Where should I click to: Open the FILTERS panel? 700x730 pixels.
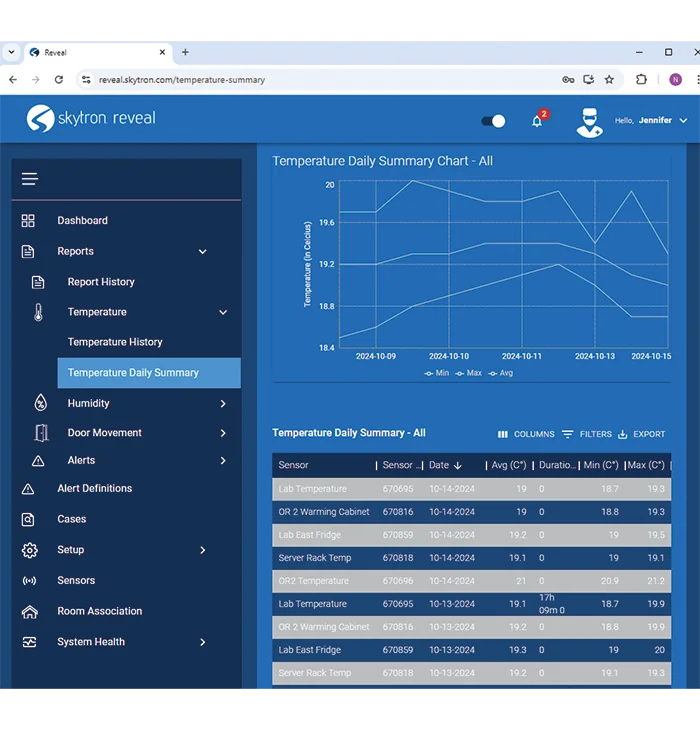[587, 434]
